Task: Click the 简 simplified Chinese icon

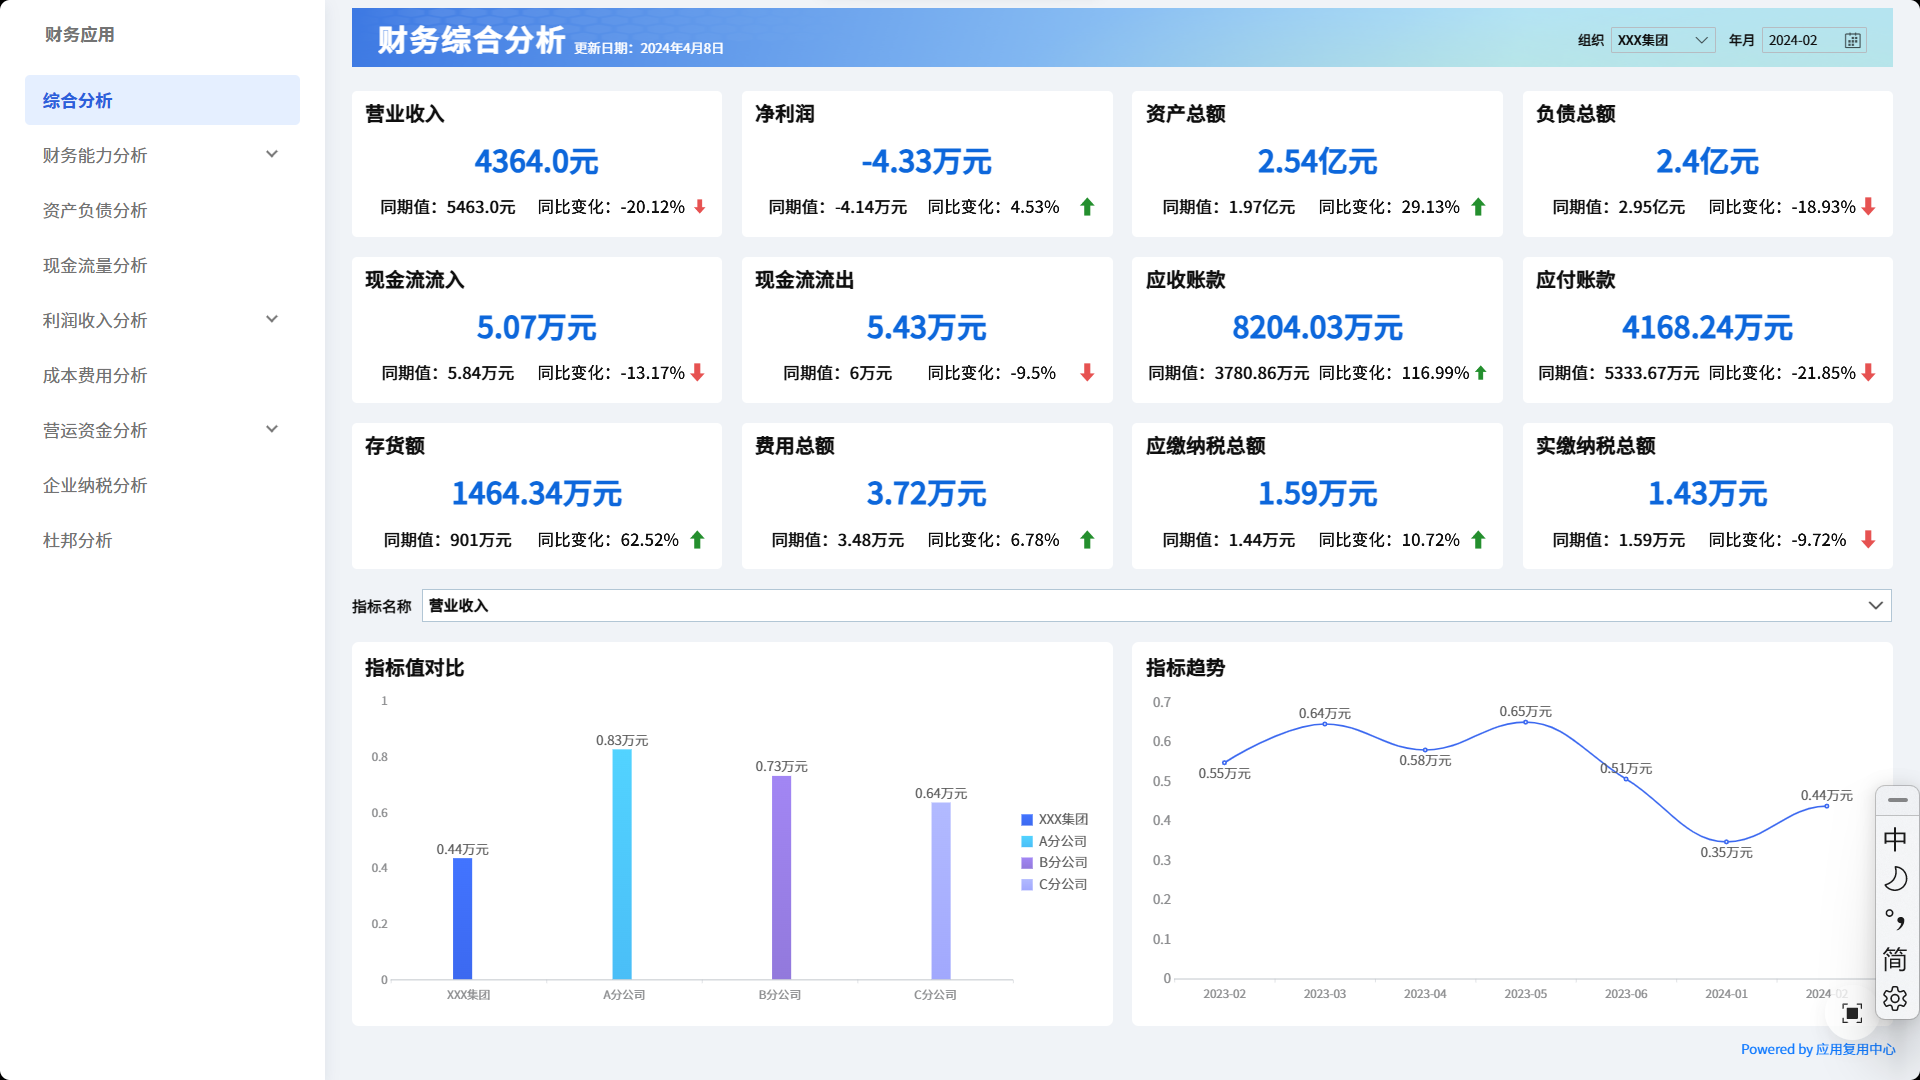Action: coord(1895,959)
